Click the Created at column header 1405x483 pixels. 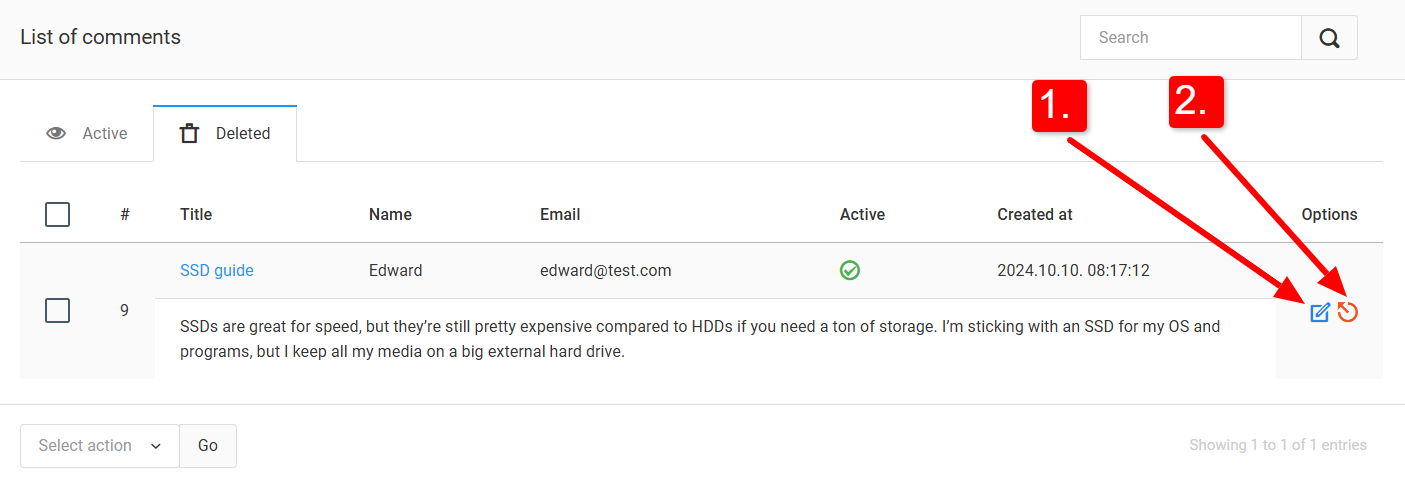(x=1035, y=214)
